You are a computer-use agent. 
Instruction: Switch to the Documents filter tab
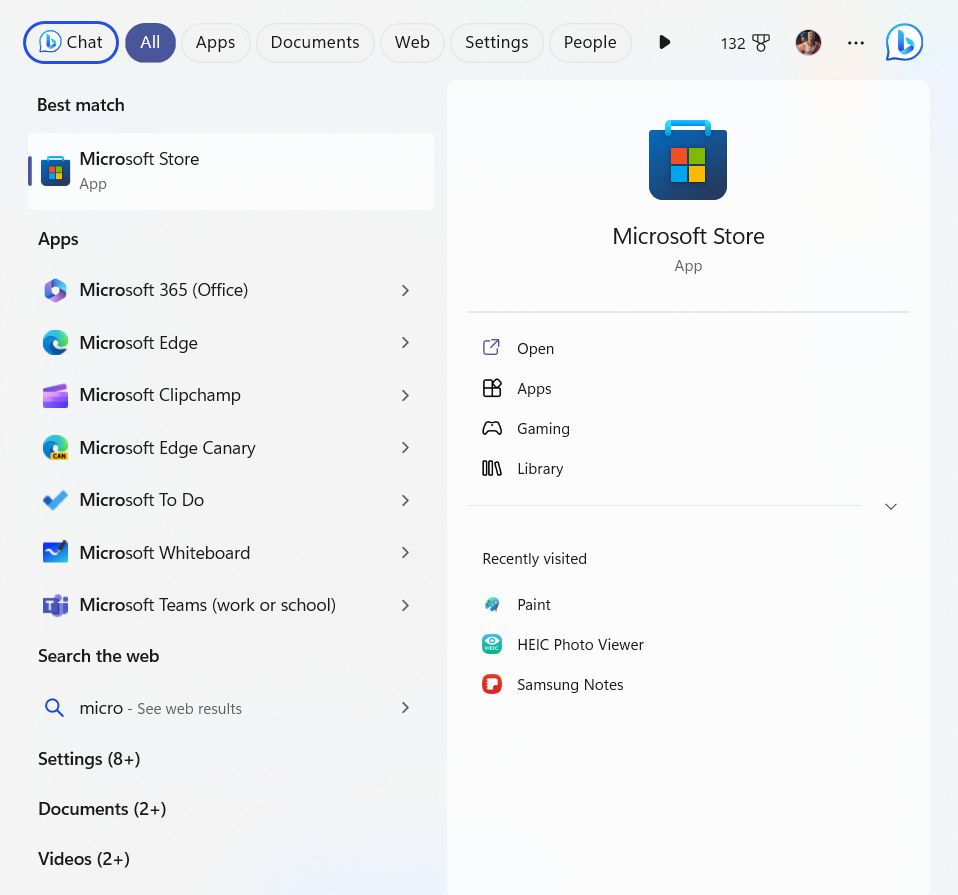point(315,42)
